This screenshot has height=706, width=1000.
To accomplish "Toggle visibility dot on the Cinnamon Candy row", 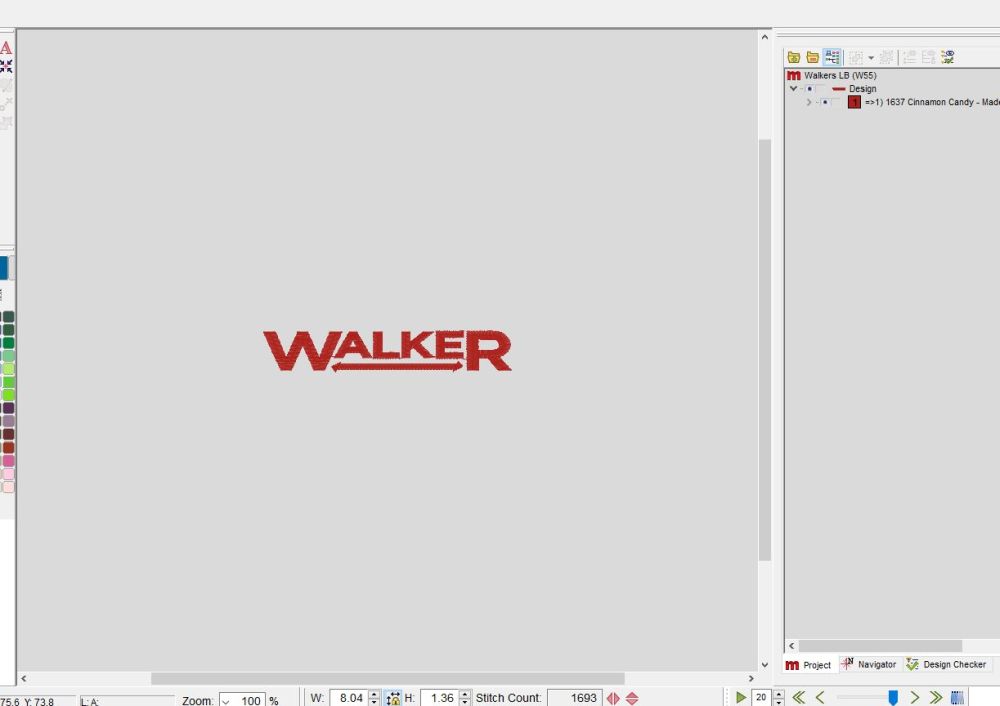I will [825, 102].
